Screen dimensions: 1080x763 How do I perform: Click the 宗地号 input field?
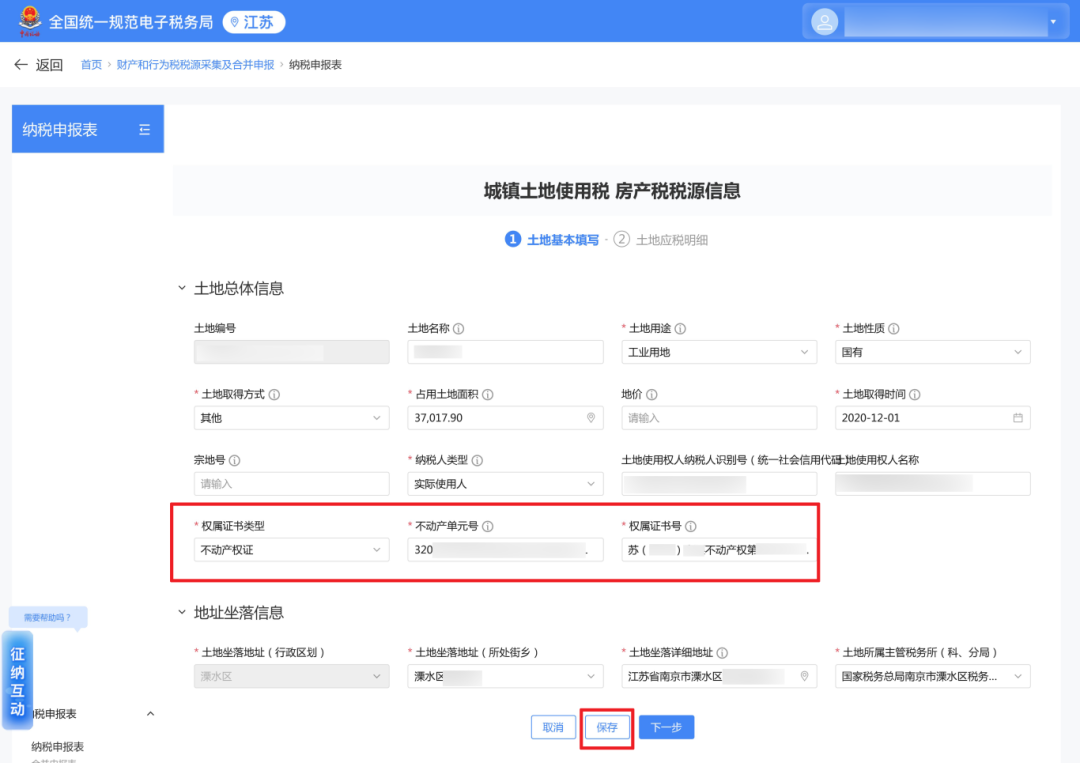point(291,484)
